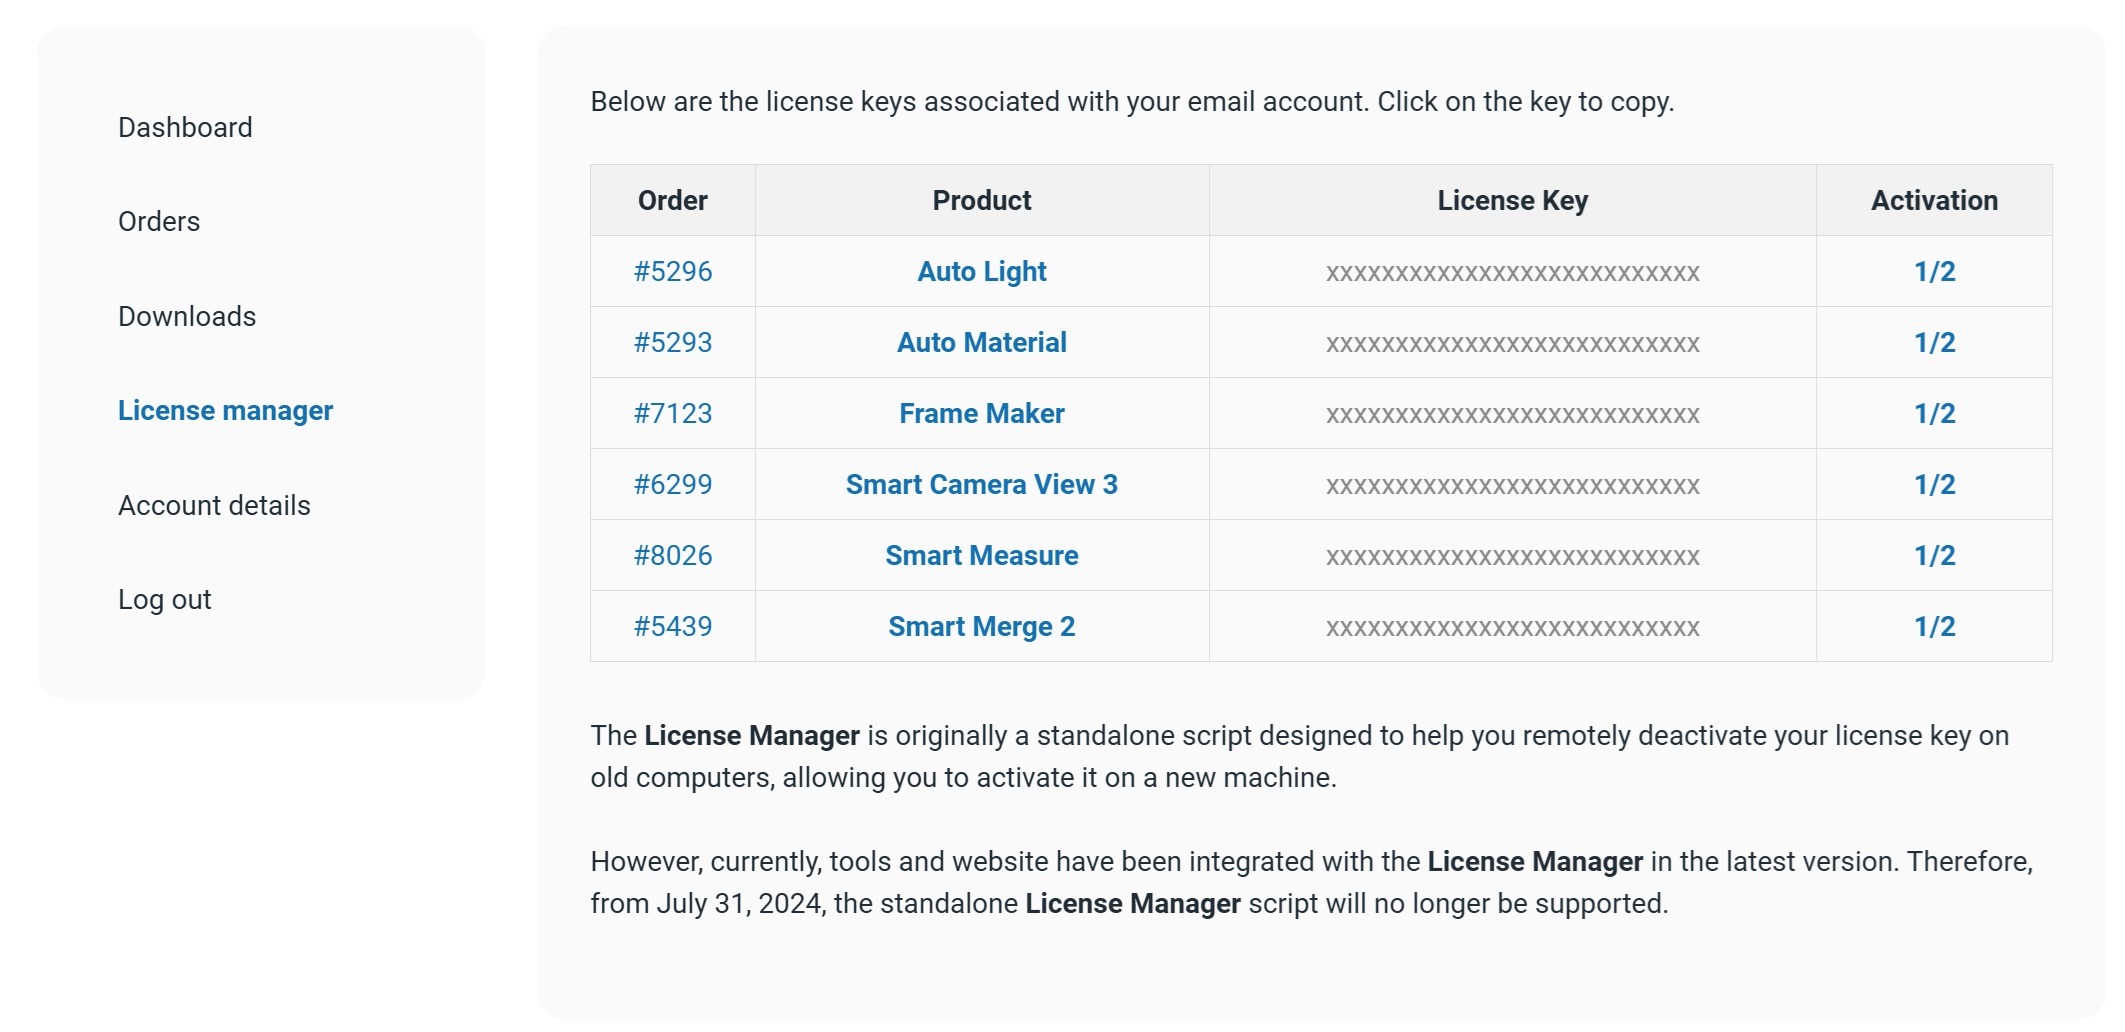This screenshot has height=1032, width=2125.
Task: Open the Auto Material product link
Action: click(x=981, y=342)
